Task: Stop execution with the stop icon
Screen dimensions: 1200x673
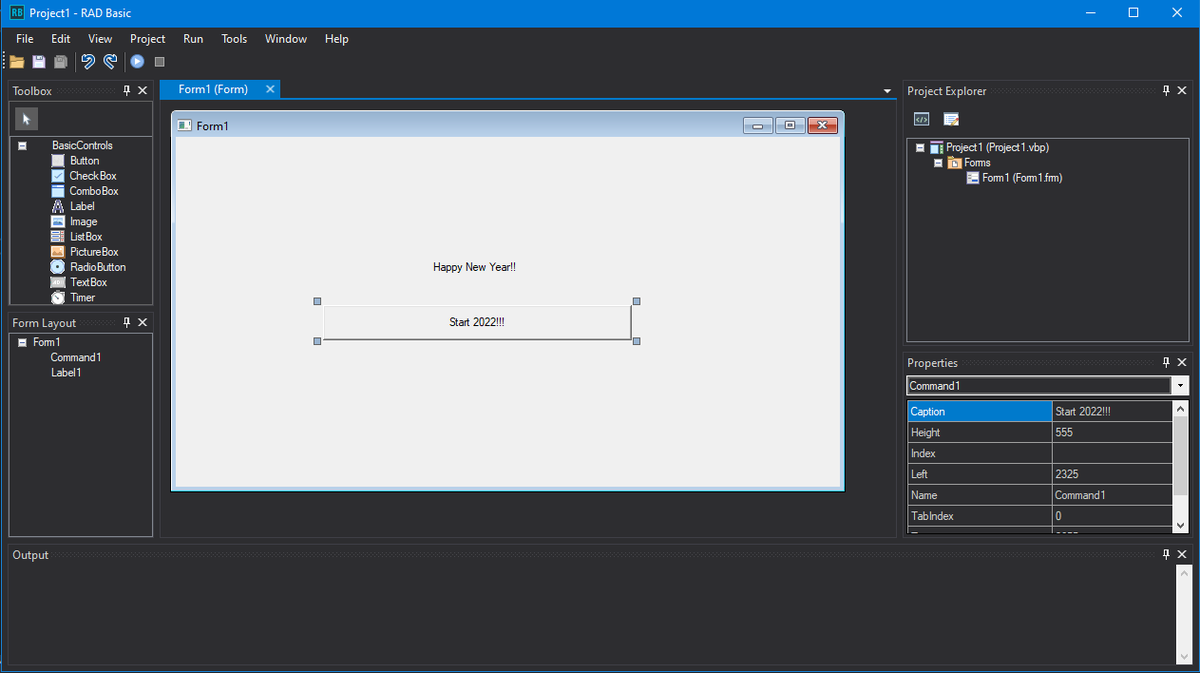Action: tap(159, 62)
